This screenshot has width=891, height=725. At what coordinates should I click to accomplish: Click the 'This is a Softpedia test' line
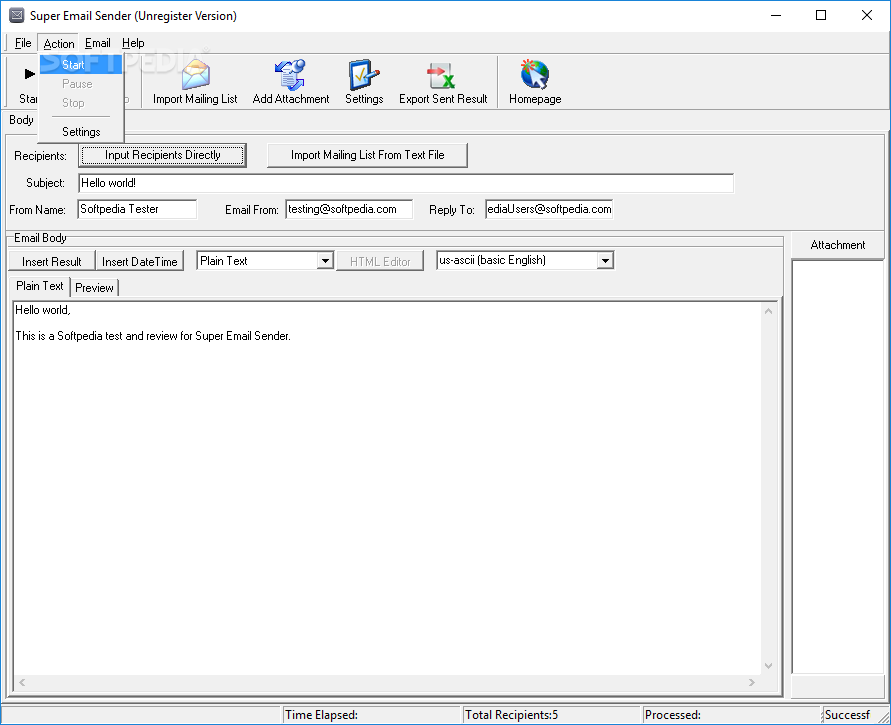point(153,336)
